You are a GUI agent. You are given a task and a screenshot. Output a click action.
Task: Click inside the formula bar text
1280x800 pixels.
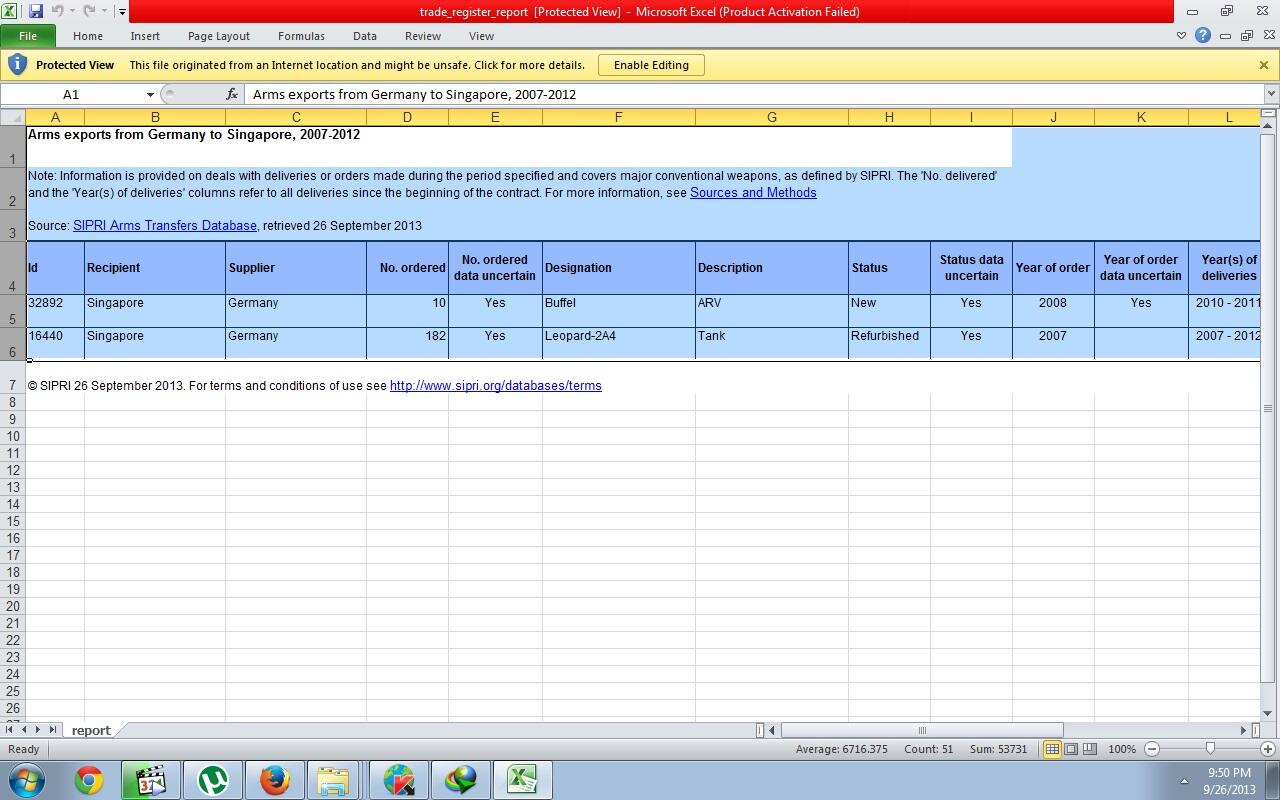click(x=414, y=94)
